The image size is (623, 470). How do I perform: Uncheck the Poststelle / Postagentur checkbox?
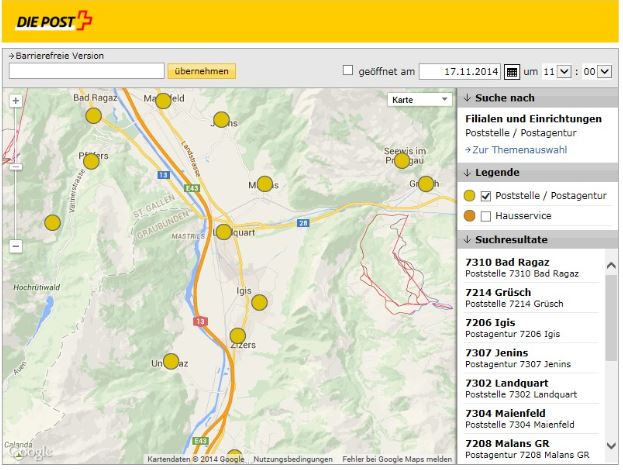486,196
